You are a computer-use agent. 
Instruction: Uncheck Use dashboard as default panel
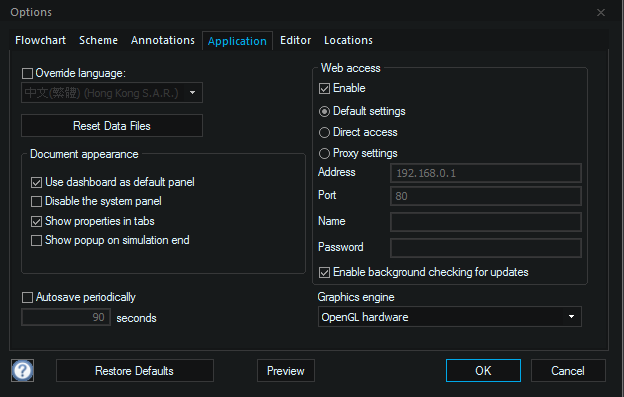(36, 183)
